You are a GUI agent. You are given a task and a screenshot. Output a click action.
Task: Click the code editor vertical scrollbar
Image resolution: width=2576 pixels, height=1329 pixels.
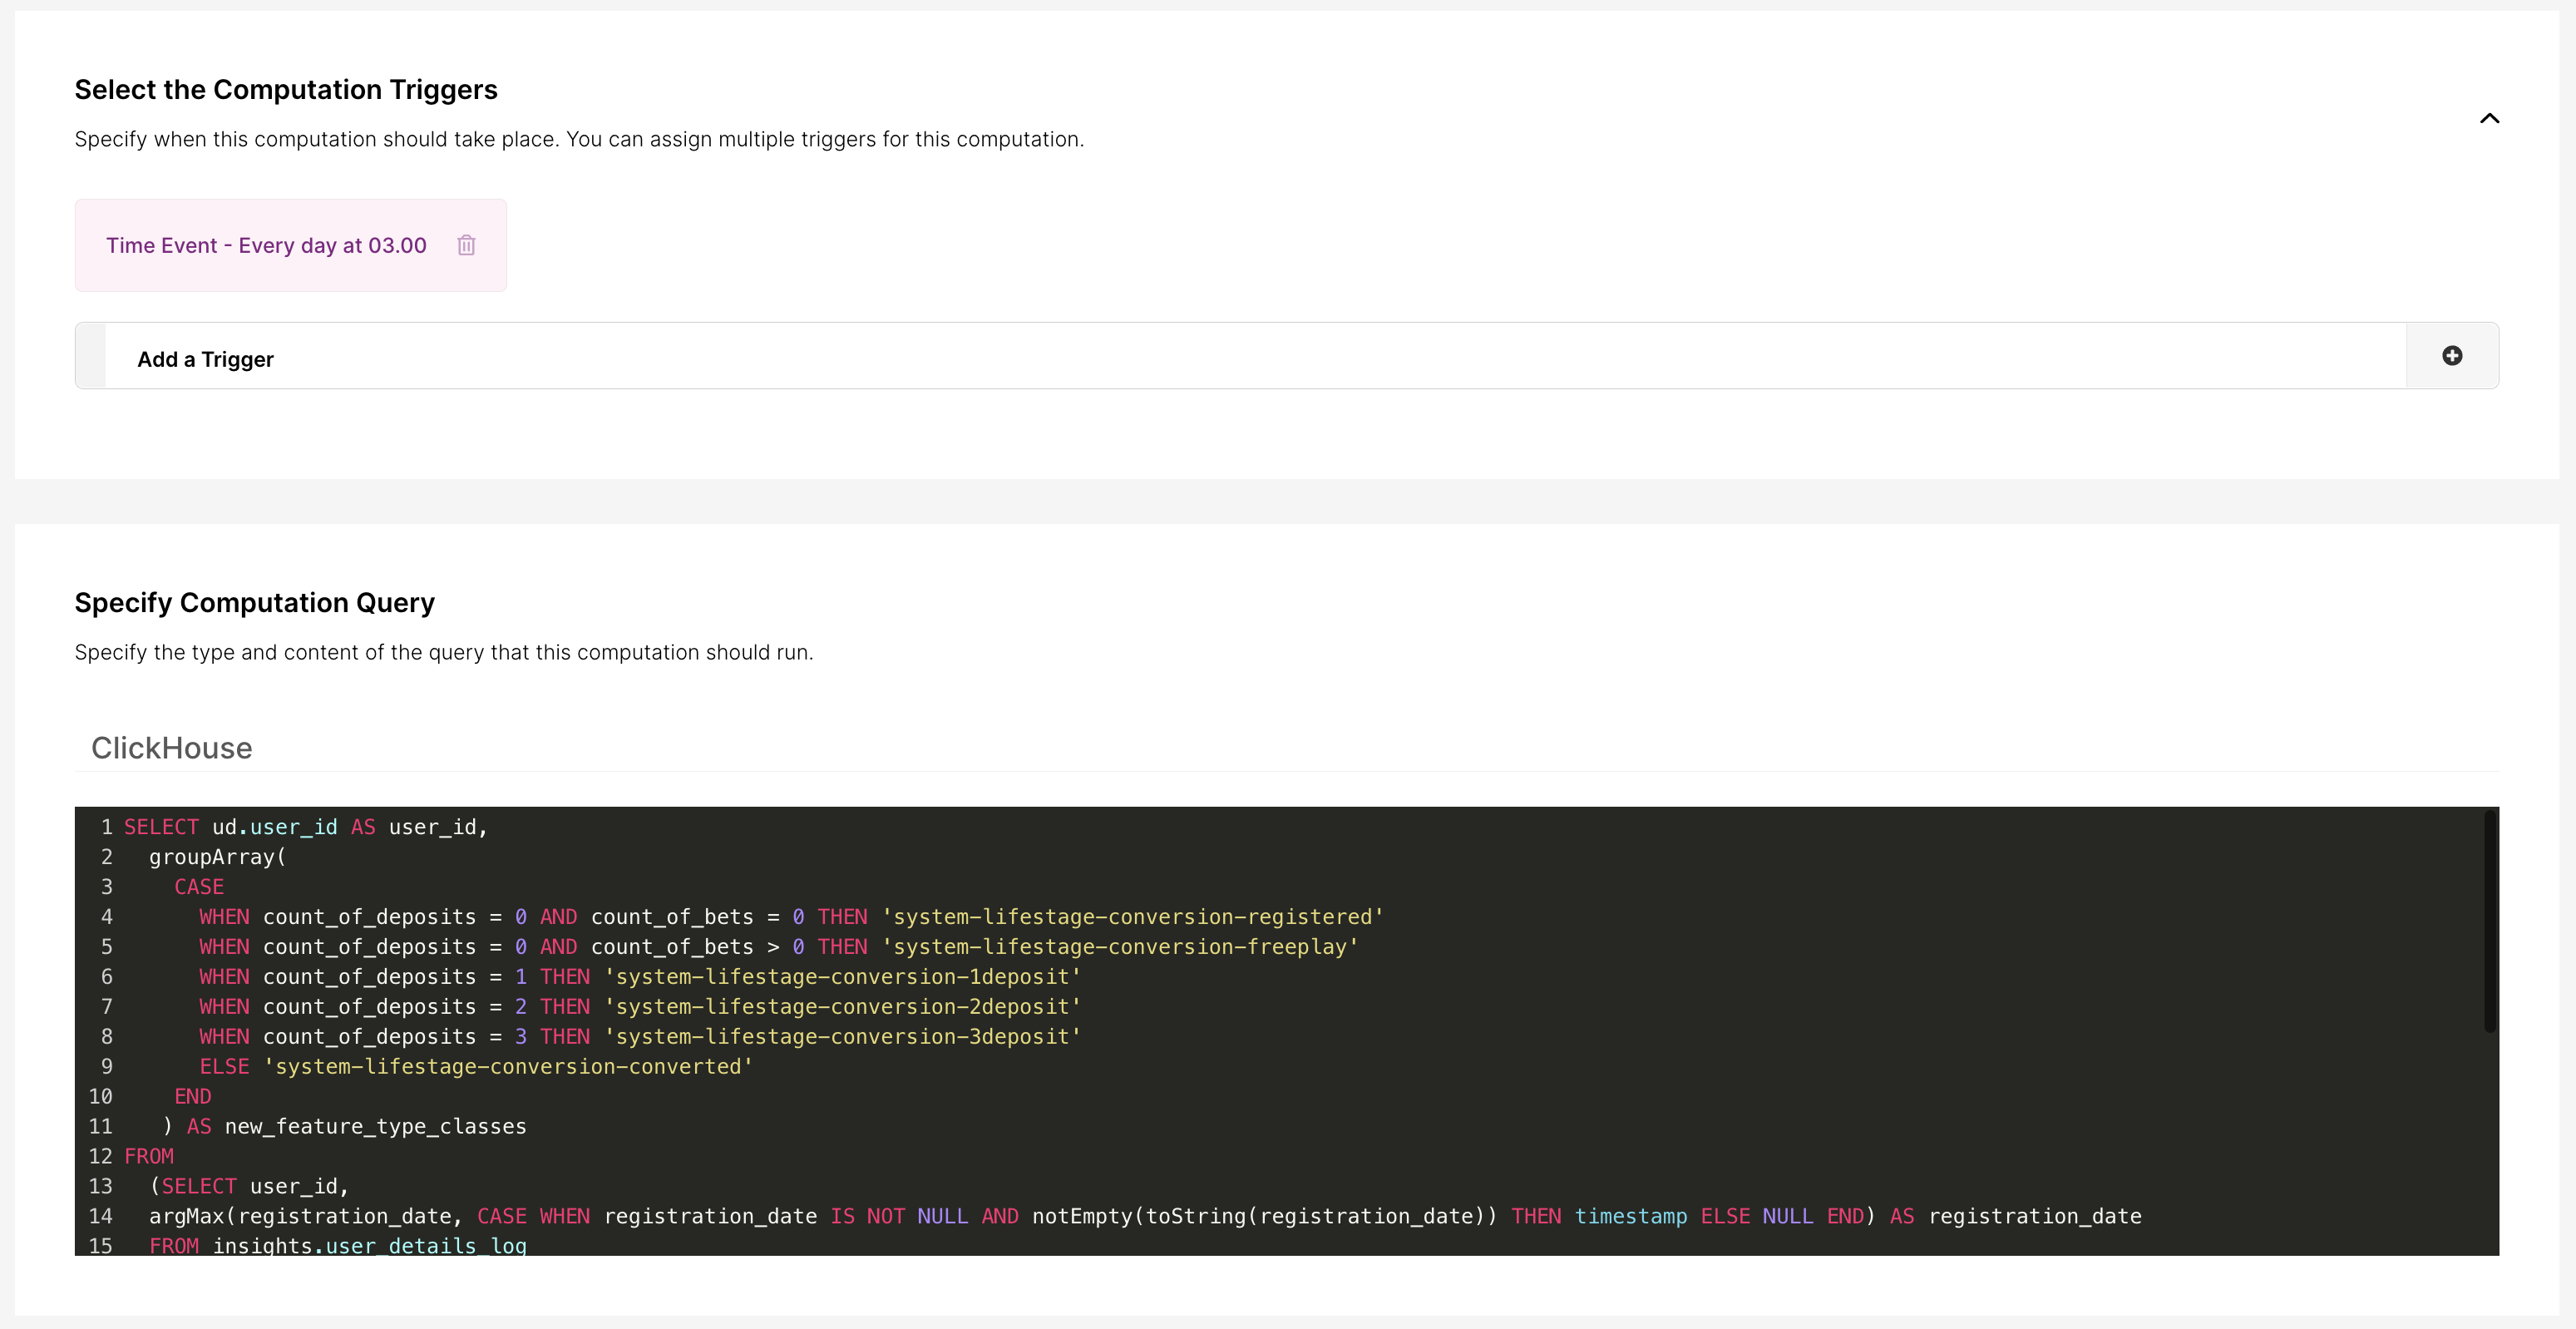pos(2489,920)
